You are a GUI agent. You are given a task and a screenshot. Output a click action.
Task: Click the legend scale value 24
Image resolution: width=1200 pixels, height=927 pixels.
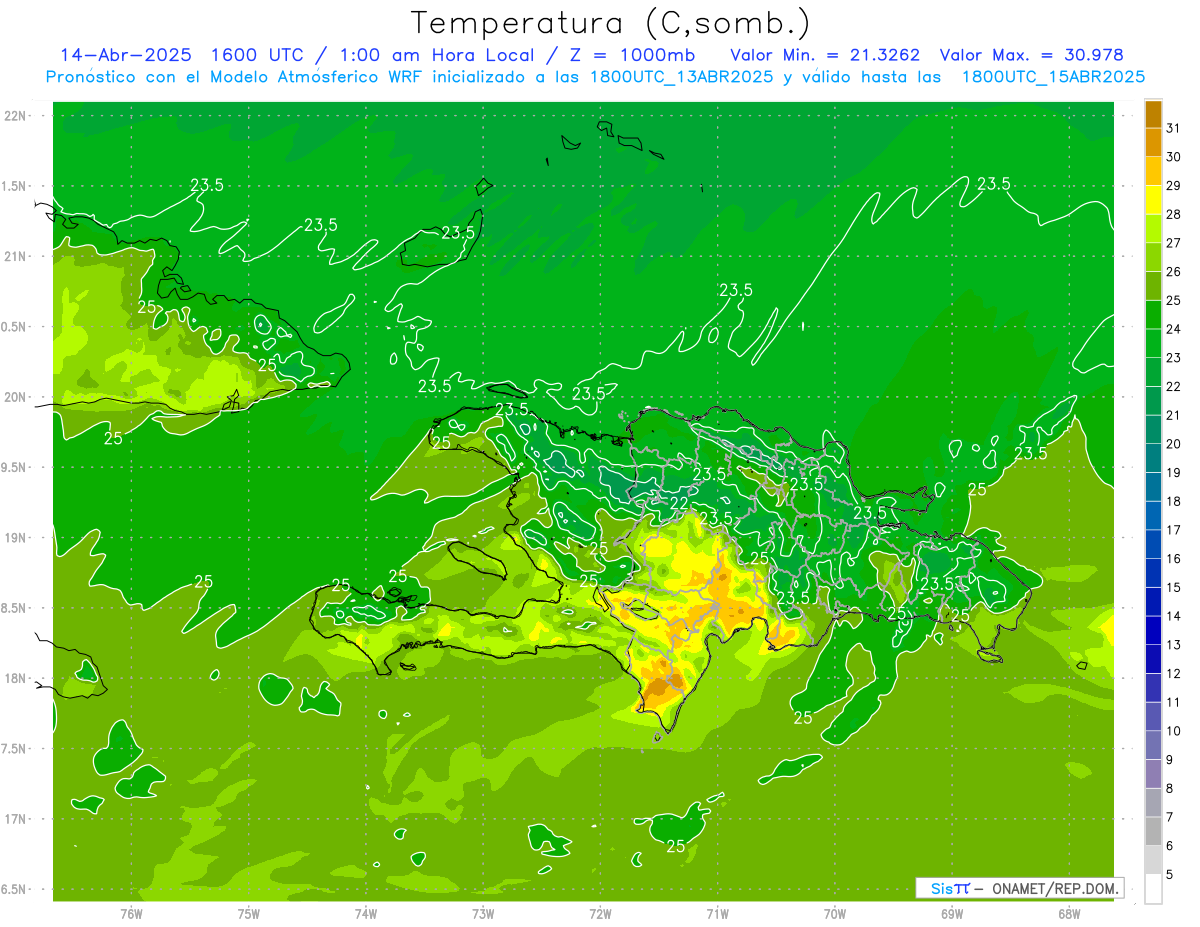click(x=1174, y=329)
